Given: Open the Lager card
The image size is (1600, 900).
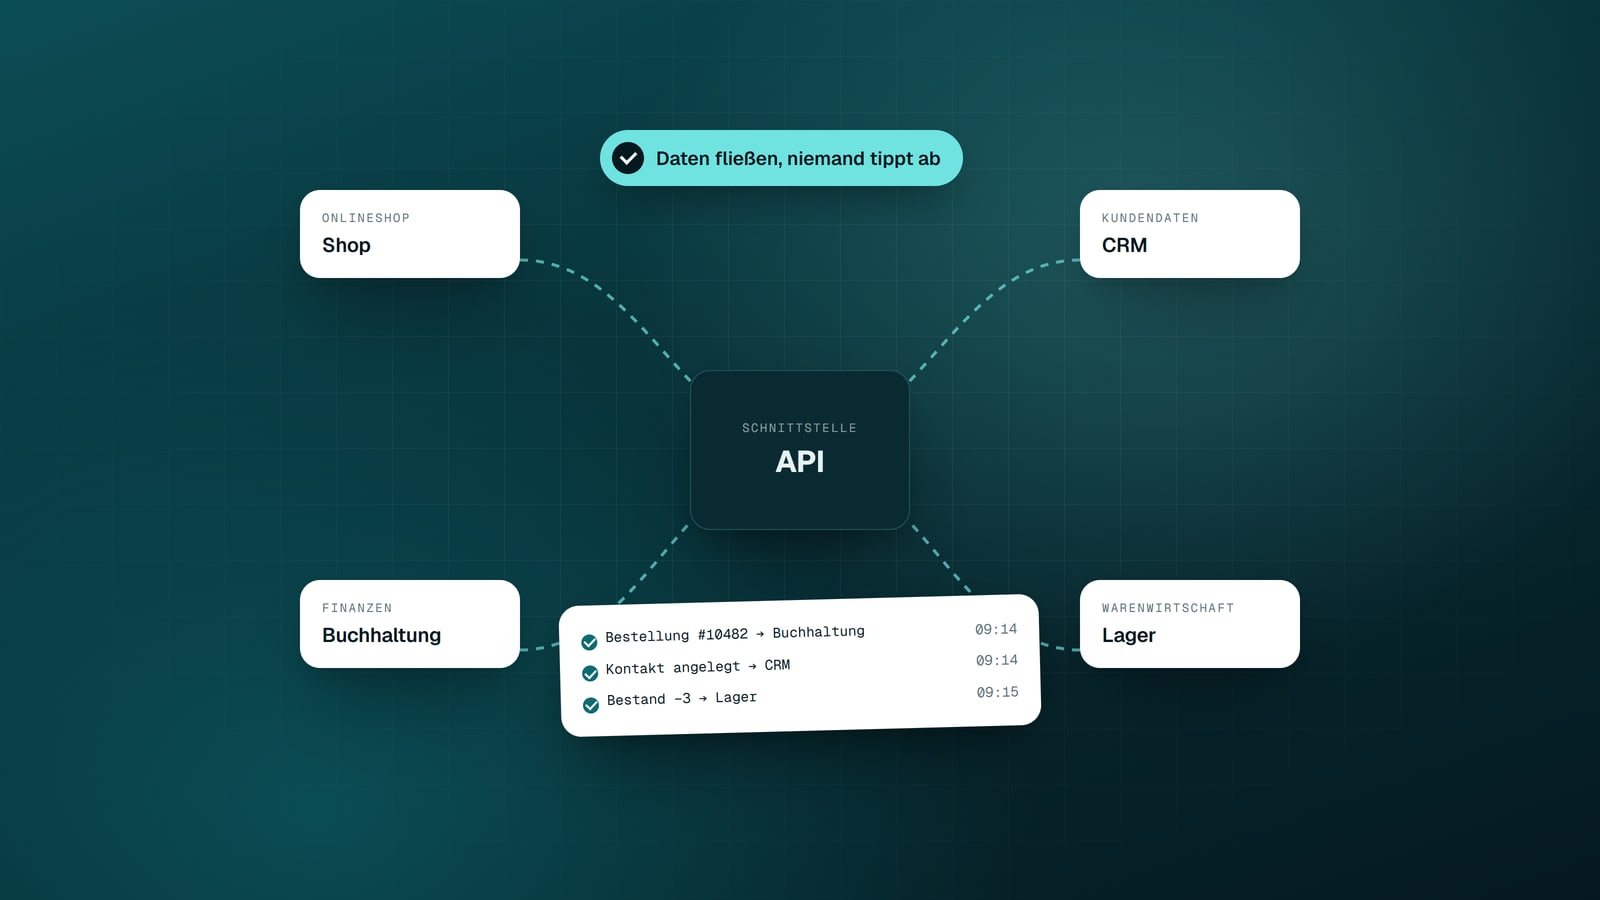Looking at the screenshot, I should [x=1190, y=624].
